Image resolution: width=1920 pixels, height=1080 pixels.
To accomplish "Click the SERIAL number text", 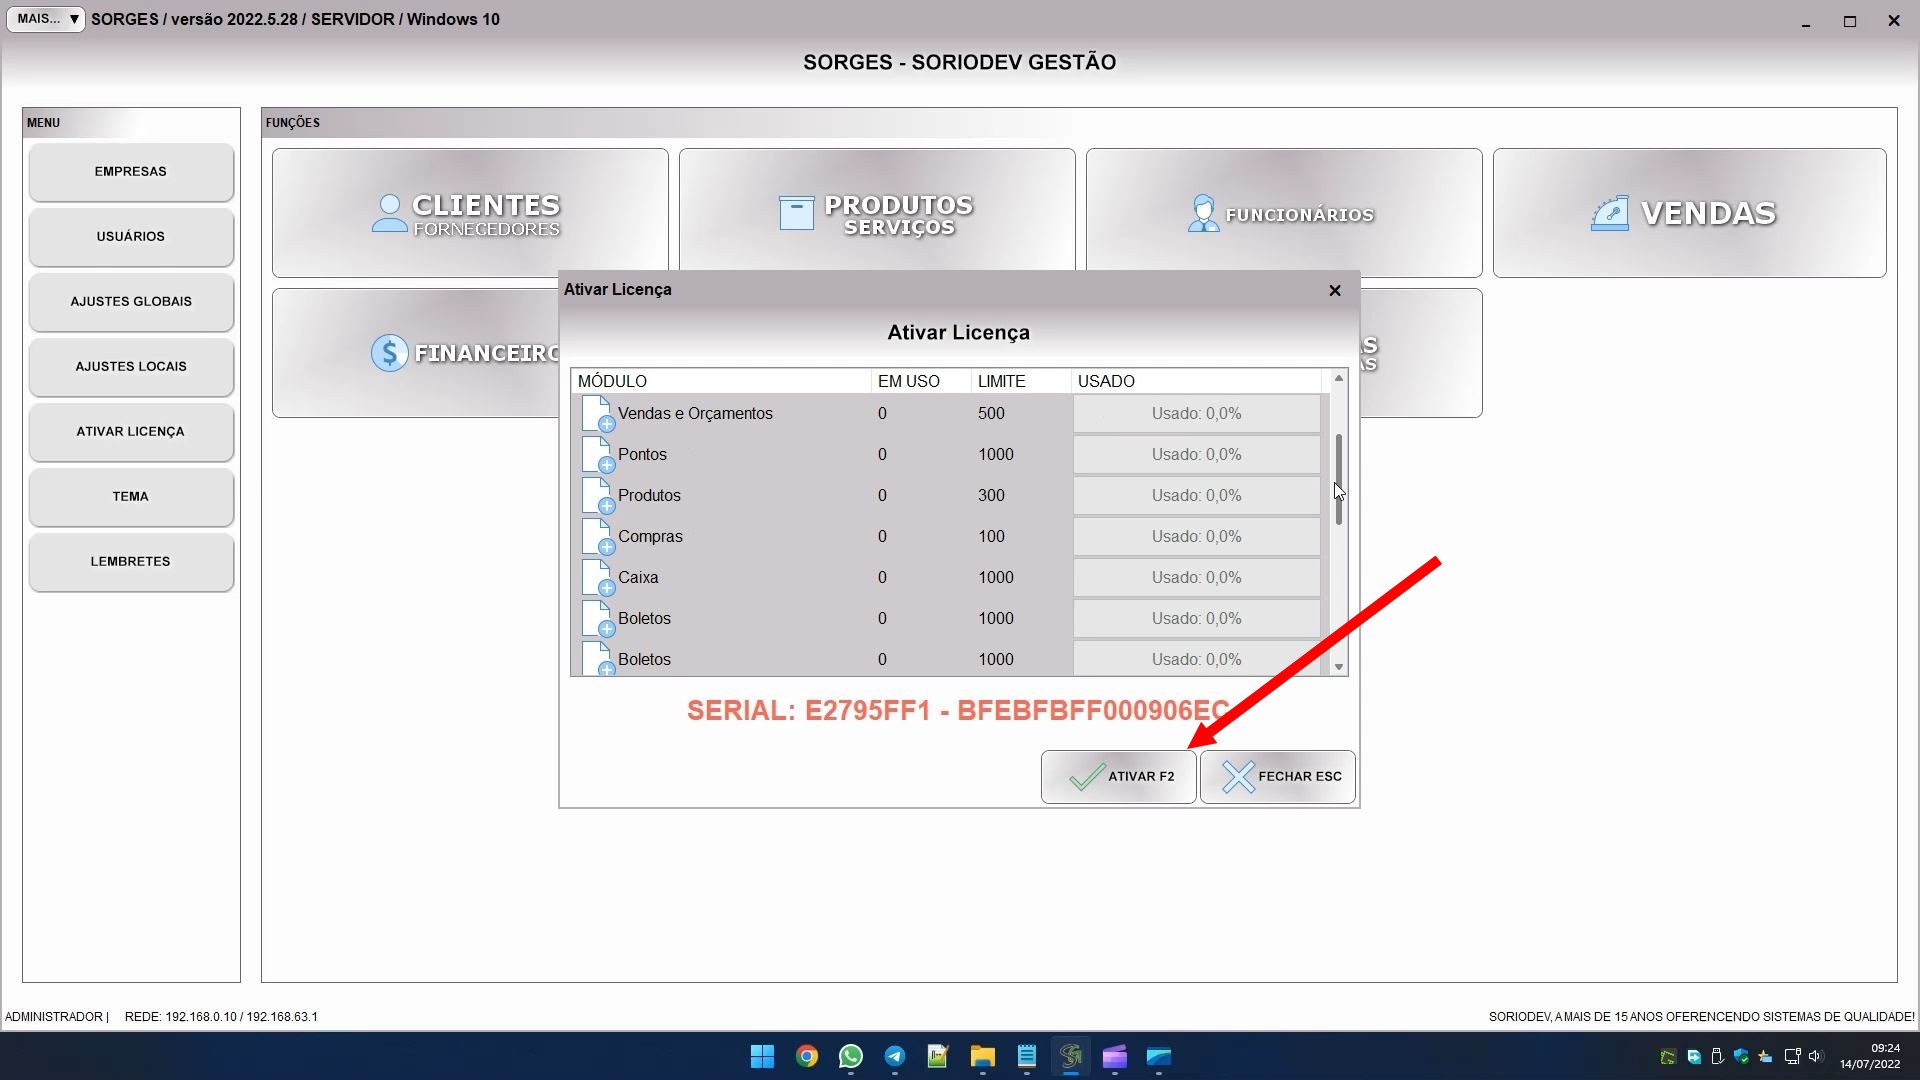I will 958,710.
